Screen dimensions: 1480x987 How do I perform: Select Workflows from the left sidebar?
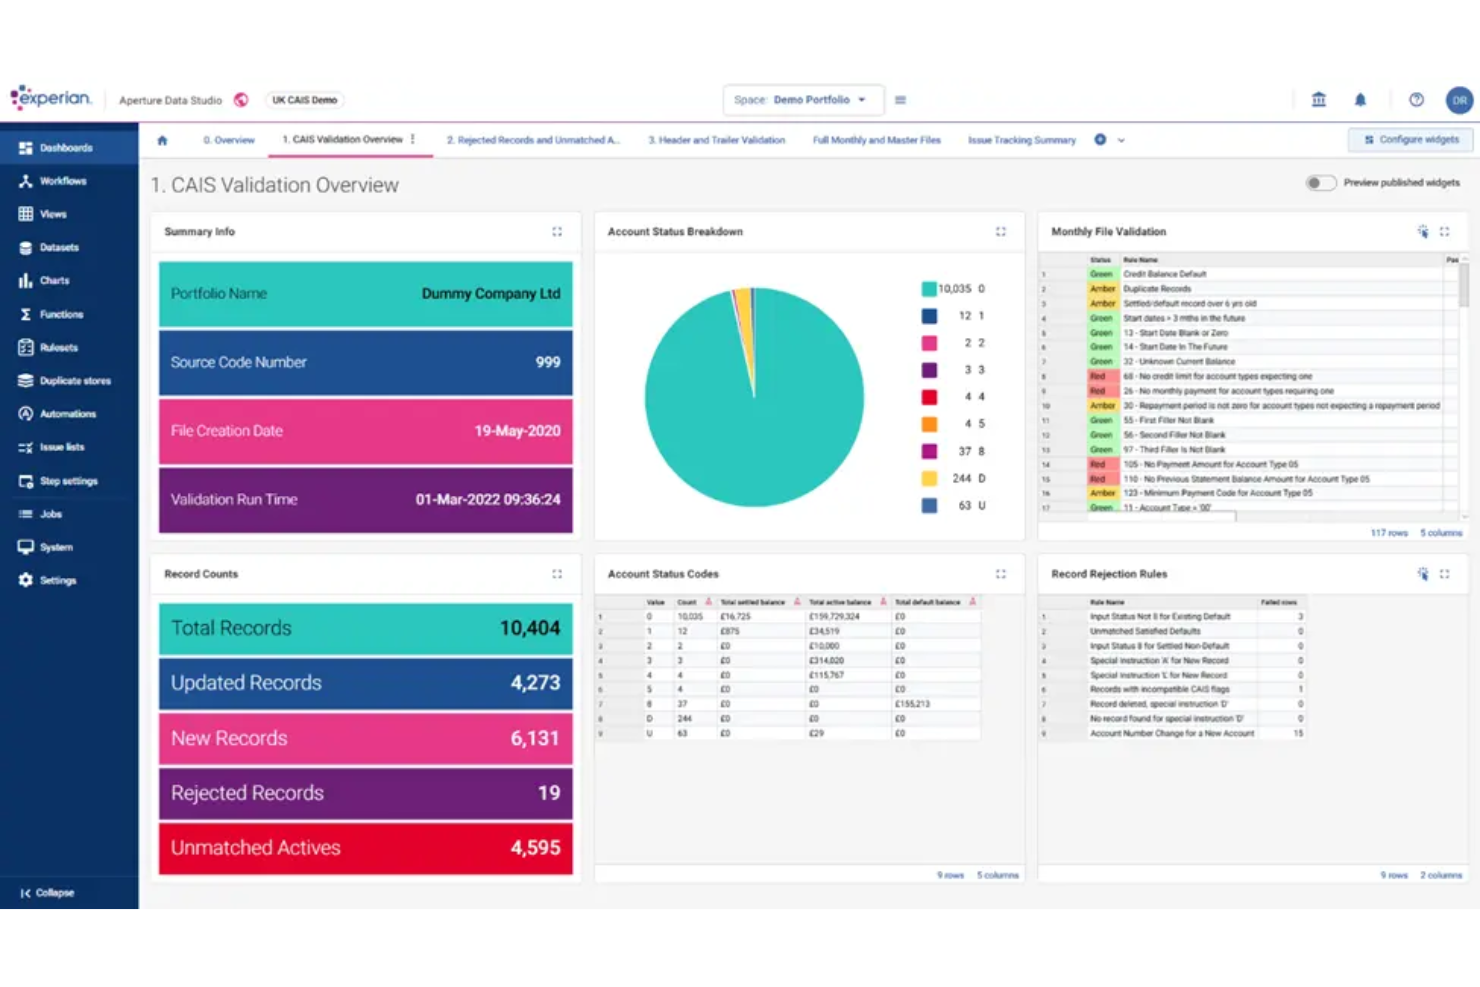(x=60, y=180)
